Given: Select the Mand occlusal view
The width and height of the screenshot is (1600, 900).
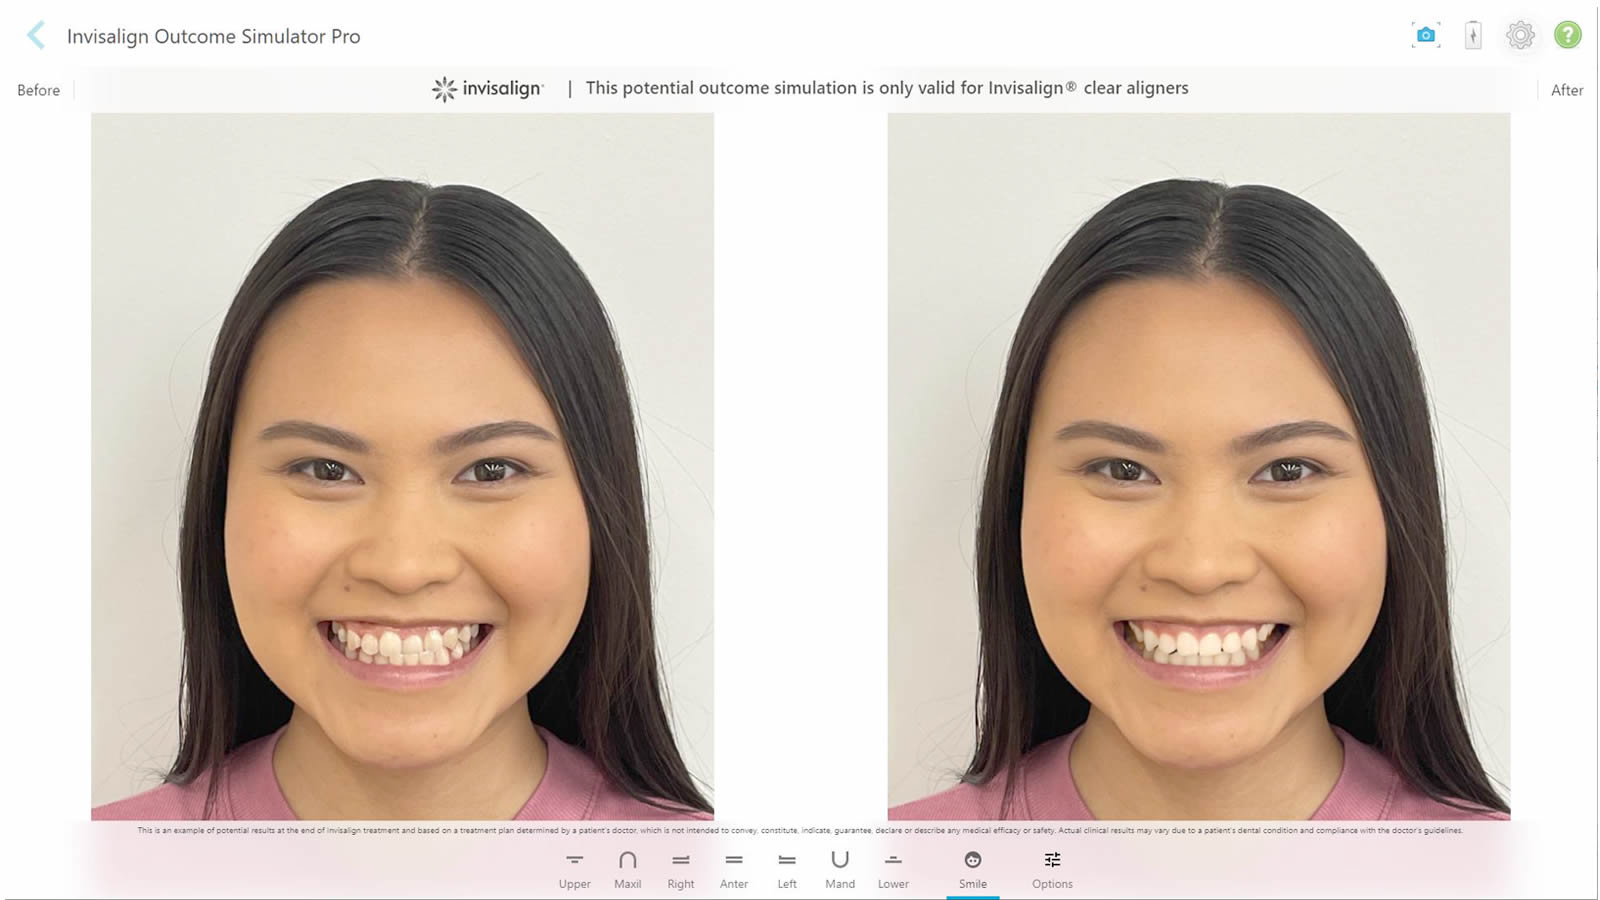Looking at the screenshot, I should point(840,869).
